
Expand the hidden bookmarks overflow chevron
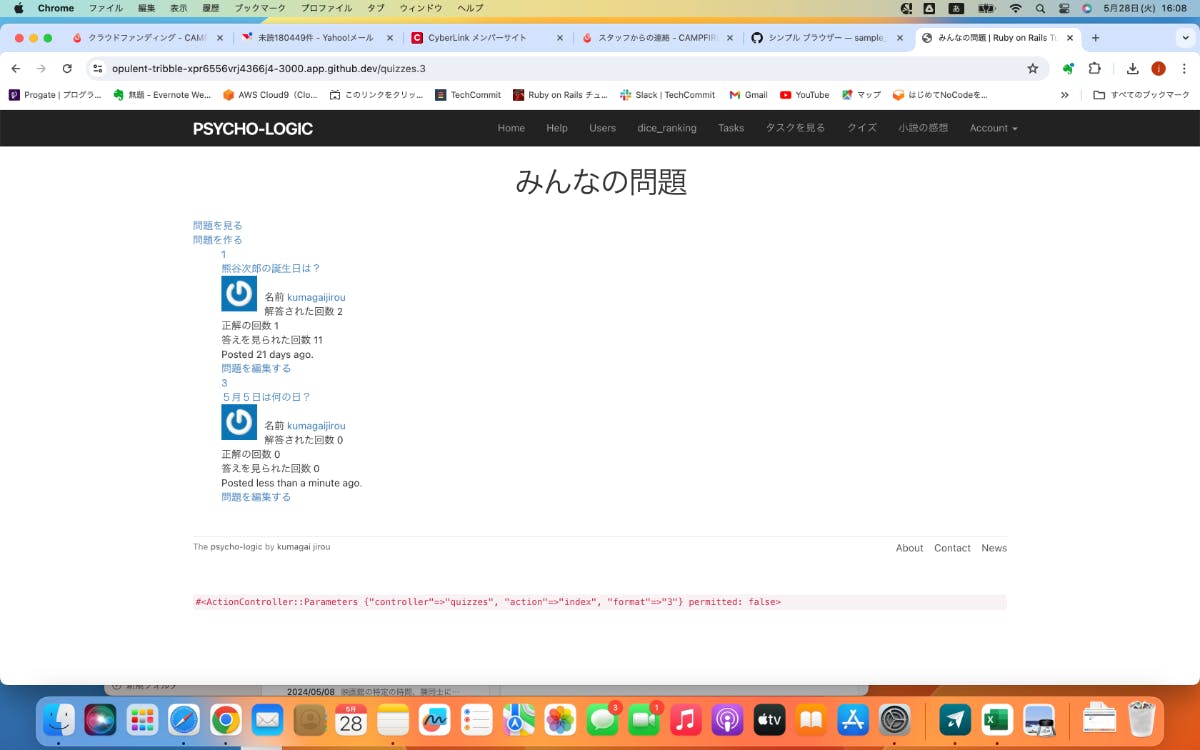coord(1064,95)
